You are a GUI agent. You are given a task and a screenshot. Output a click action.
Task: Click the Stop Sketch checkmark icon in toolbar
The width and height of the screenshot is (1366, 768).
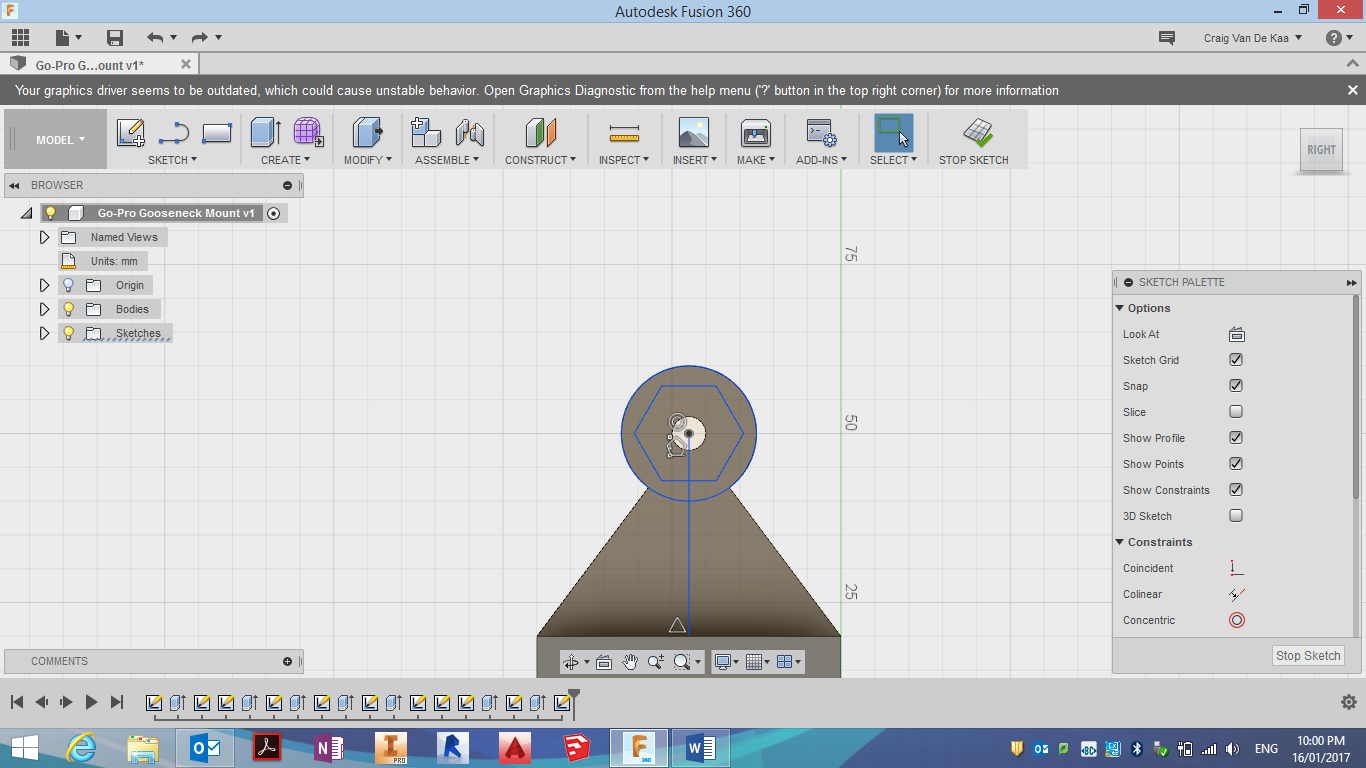pos(978,133)
